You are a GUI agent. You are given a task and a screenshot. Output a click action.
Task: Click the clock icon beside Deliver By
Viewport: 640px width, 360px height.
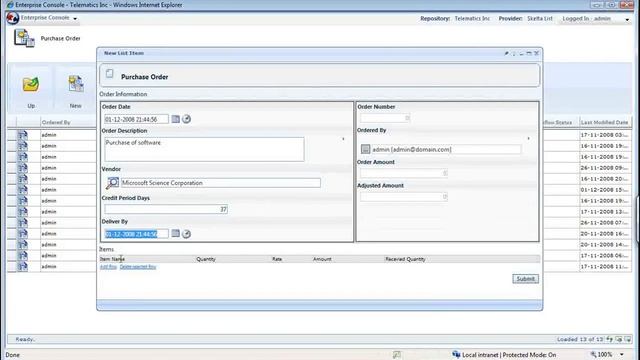point(186,234)
